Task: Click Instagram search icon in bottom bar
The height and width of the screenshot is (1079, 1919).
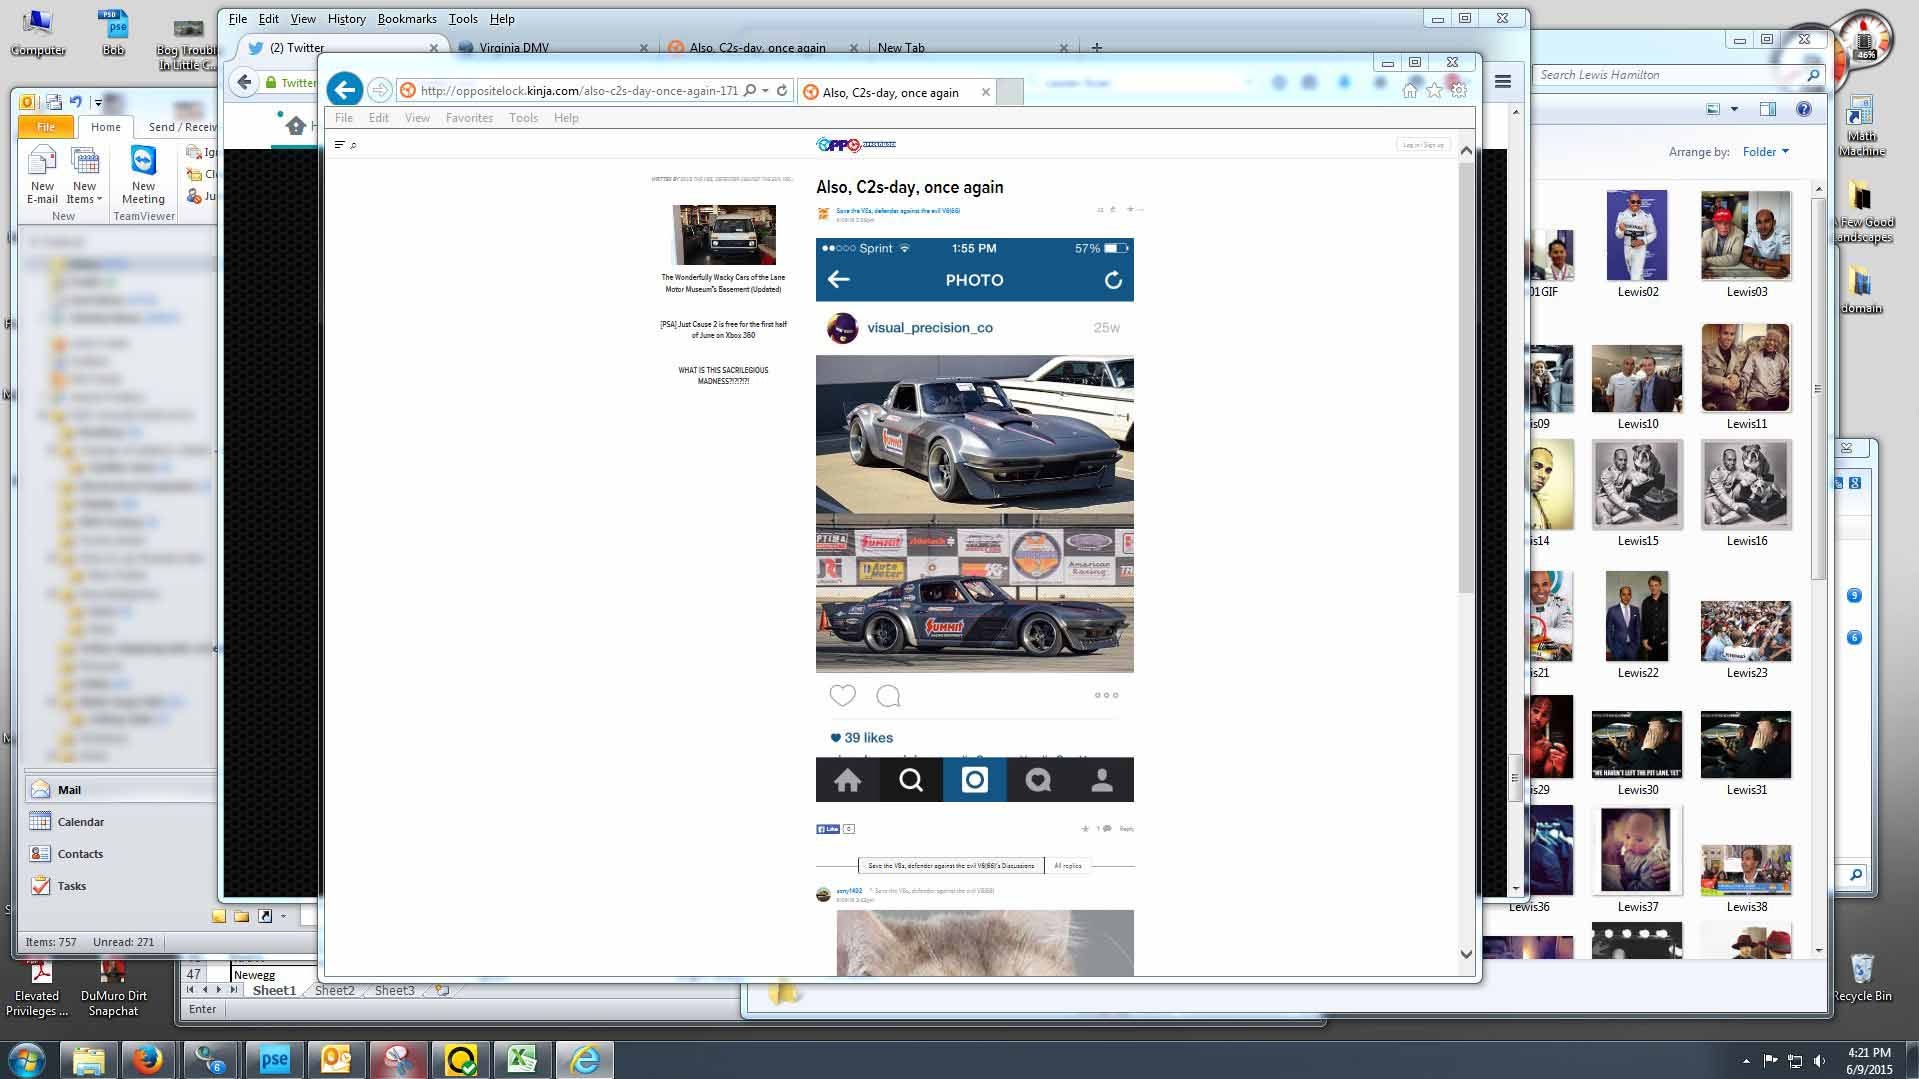Action: (x=911, y=780)
